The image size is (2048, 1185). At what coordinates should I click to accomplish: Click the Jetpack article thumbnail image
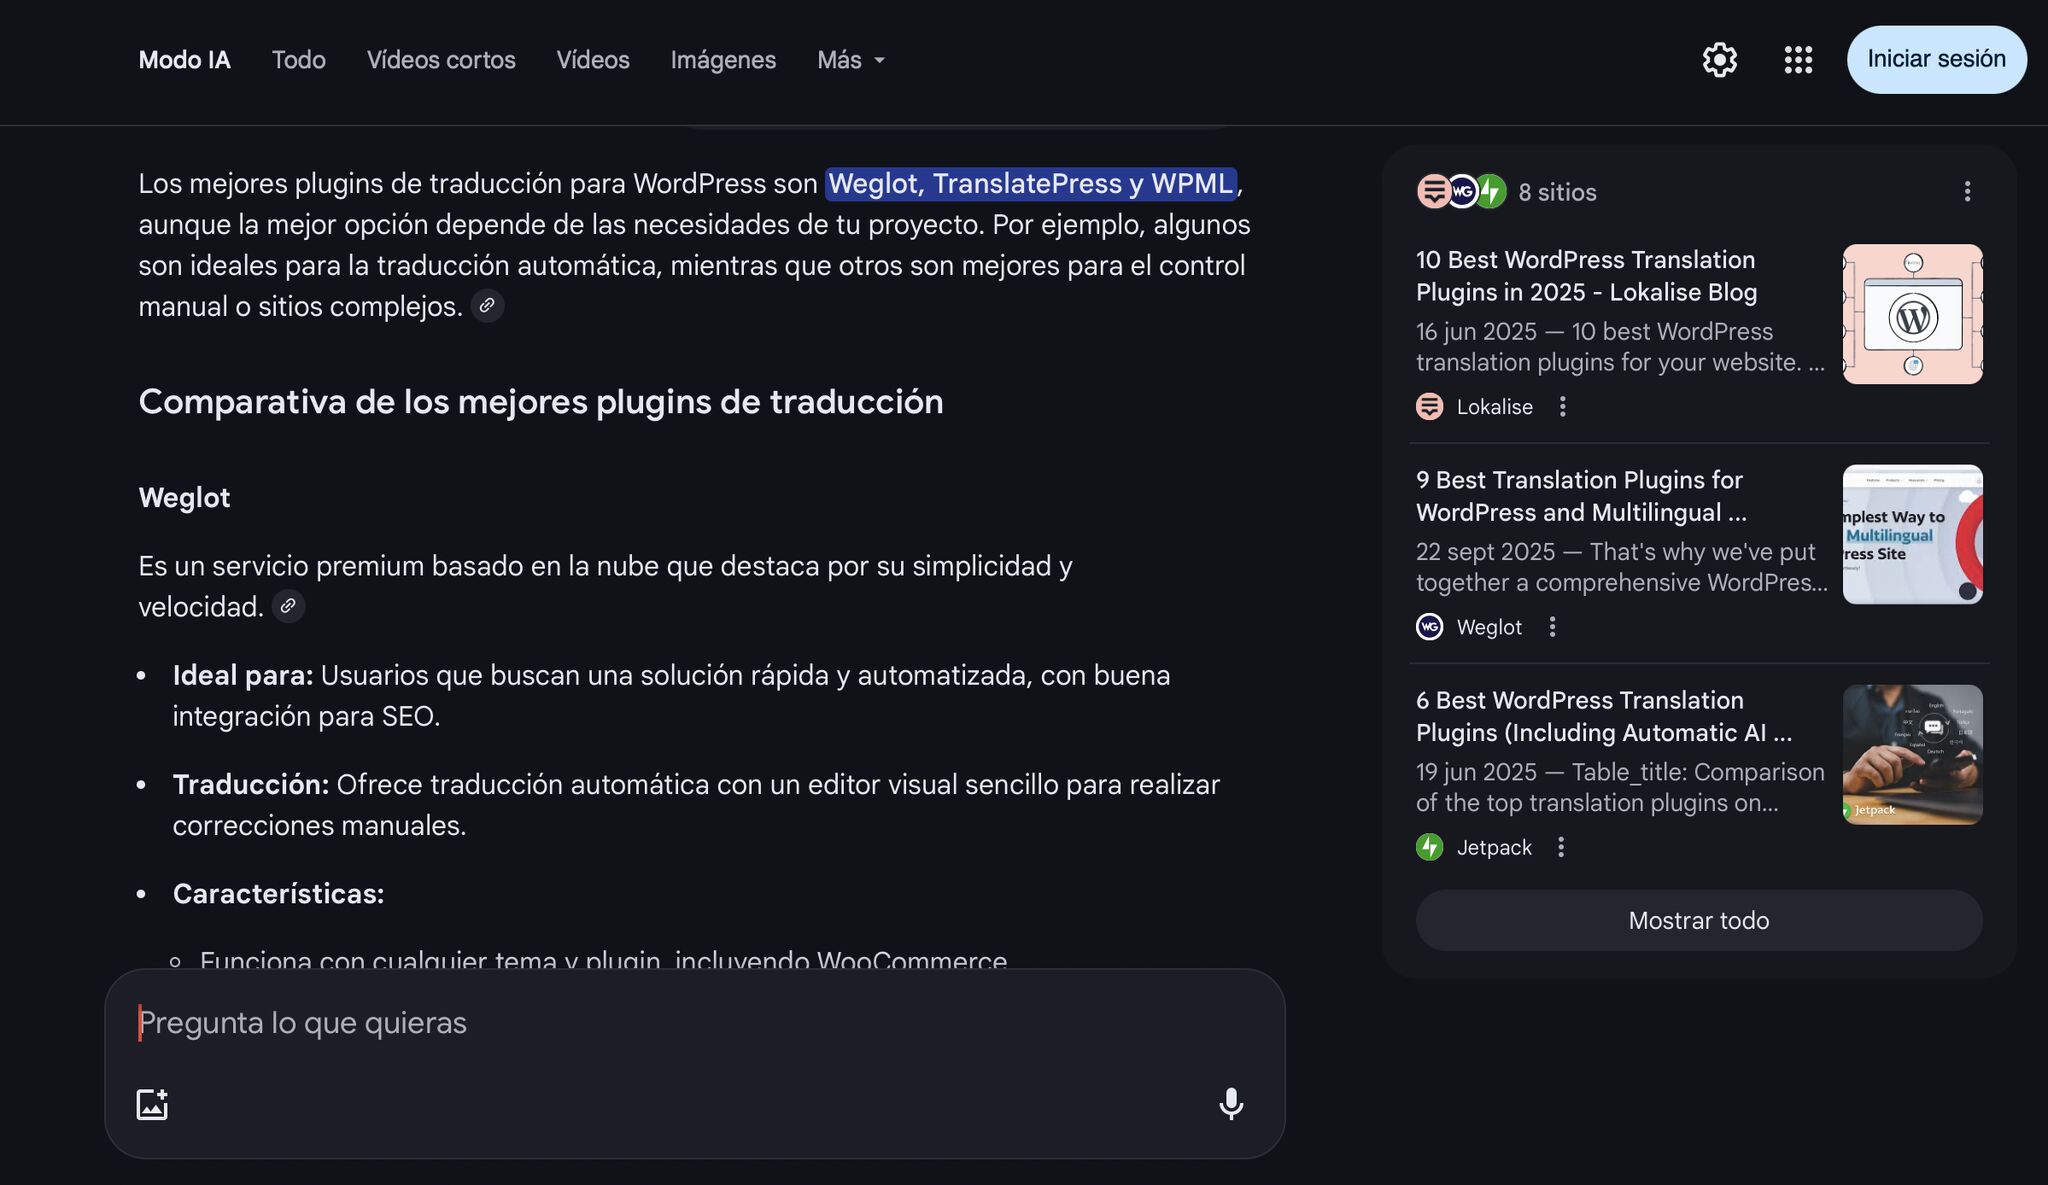coord(1912,755)
